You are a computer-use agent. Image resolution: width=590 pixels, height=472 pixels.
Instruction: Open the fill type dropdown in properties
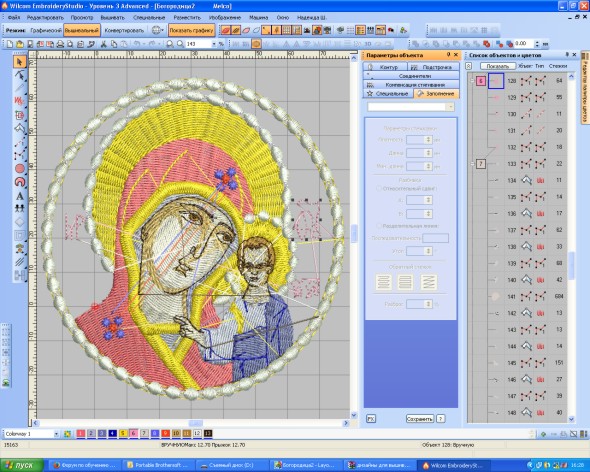click(450, 107)
